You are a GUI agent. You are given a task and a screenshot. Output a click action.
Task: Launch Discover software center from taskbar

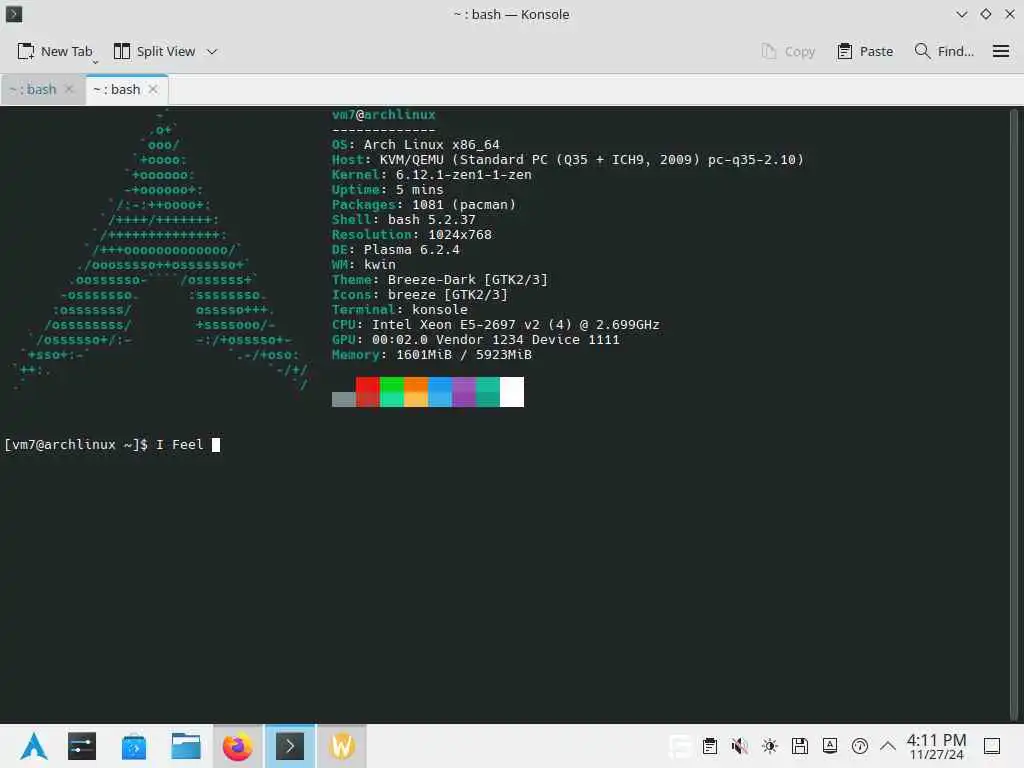[134, 746]
